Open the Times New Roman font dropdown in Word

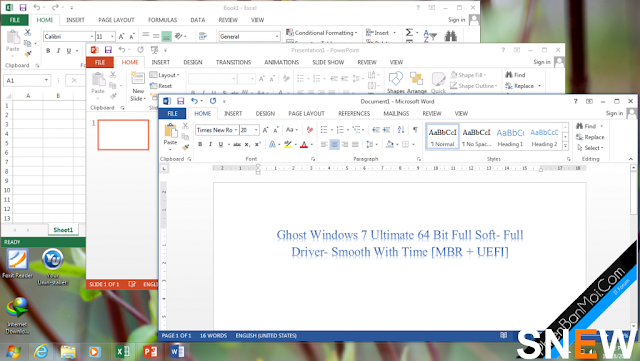pyautogui.click(x=236, y=130)
